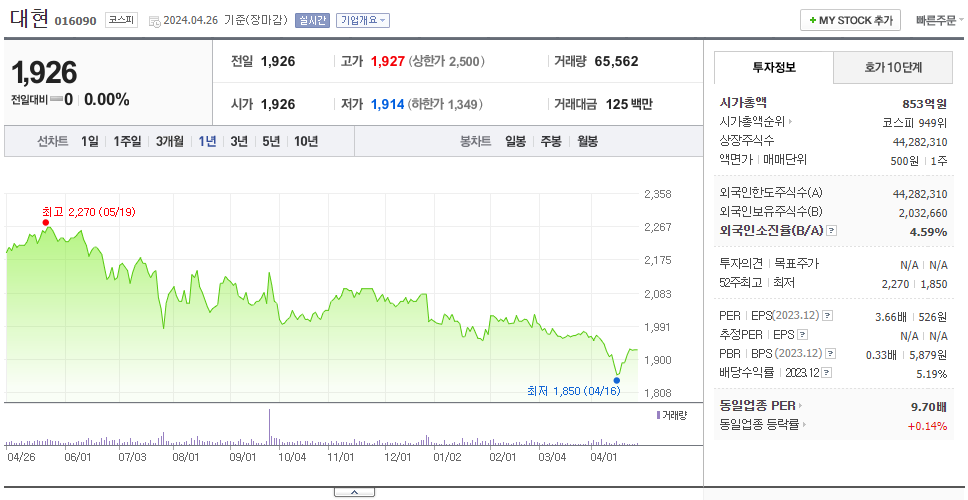The image size is (968, 500).
Task: Open help icon next to 추정PER EPS
Action: tap(802, 335)
